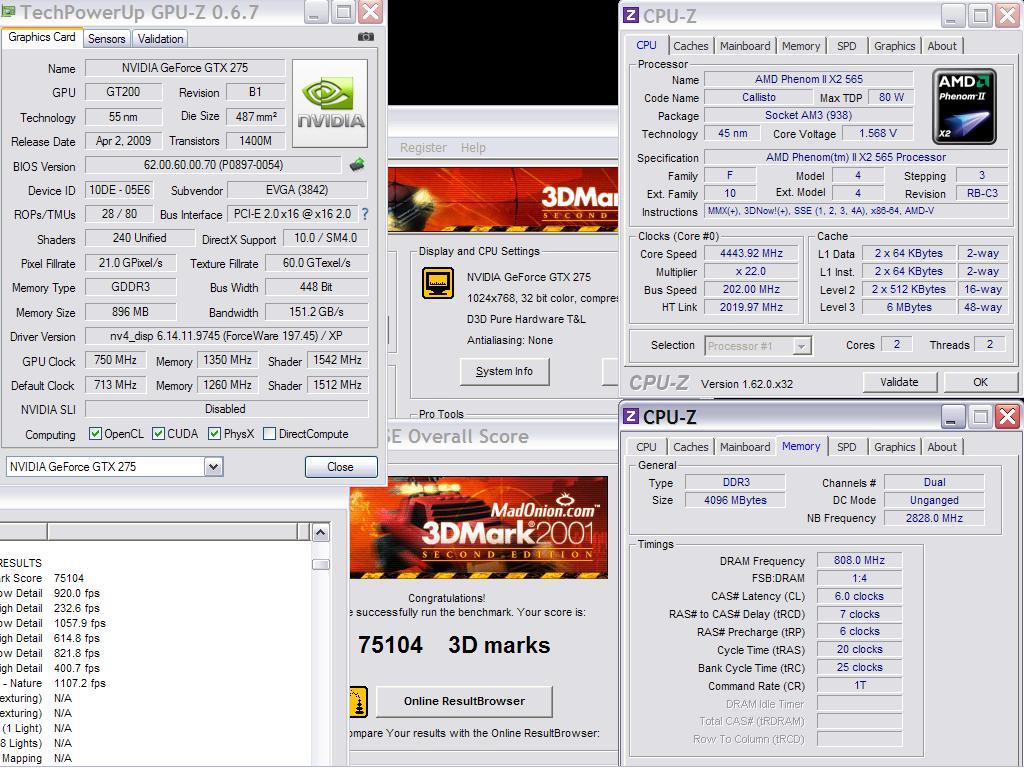The width and height of the screenshot is (1024, 768).
Task: Switch to the Validation tab in GPU-Z
Action: 161,39
